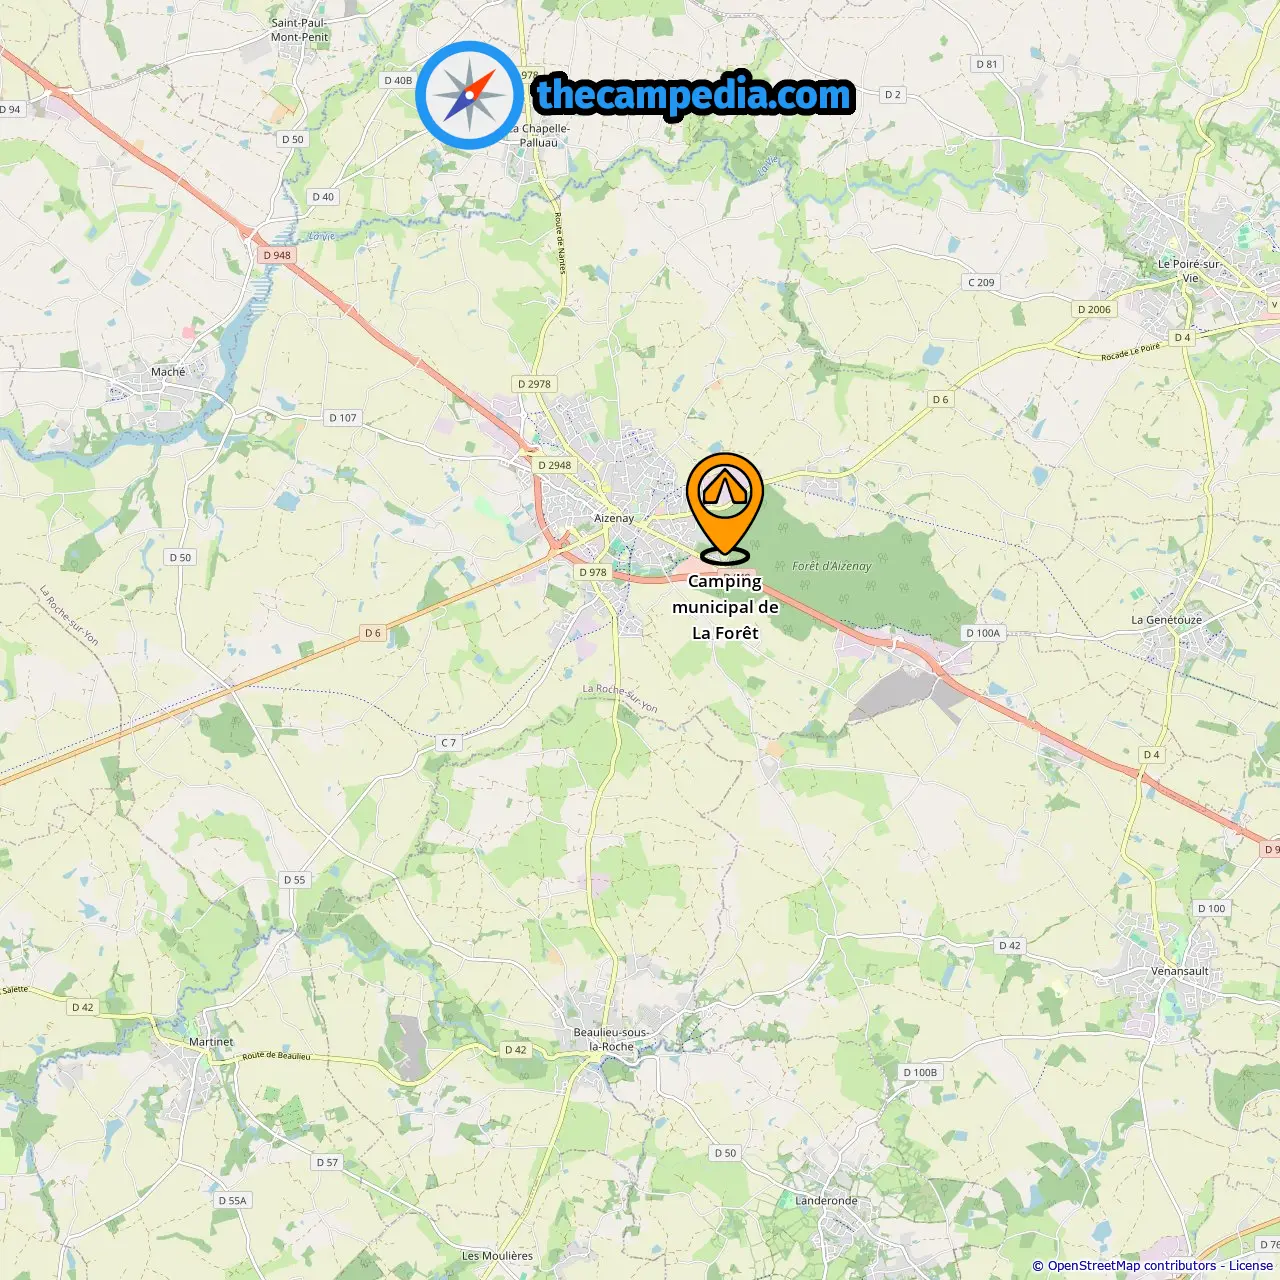Click the blue compass logo icon
Viewport: 1280px width, 1280px height.
470,95
